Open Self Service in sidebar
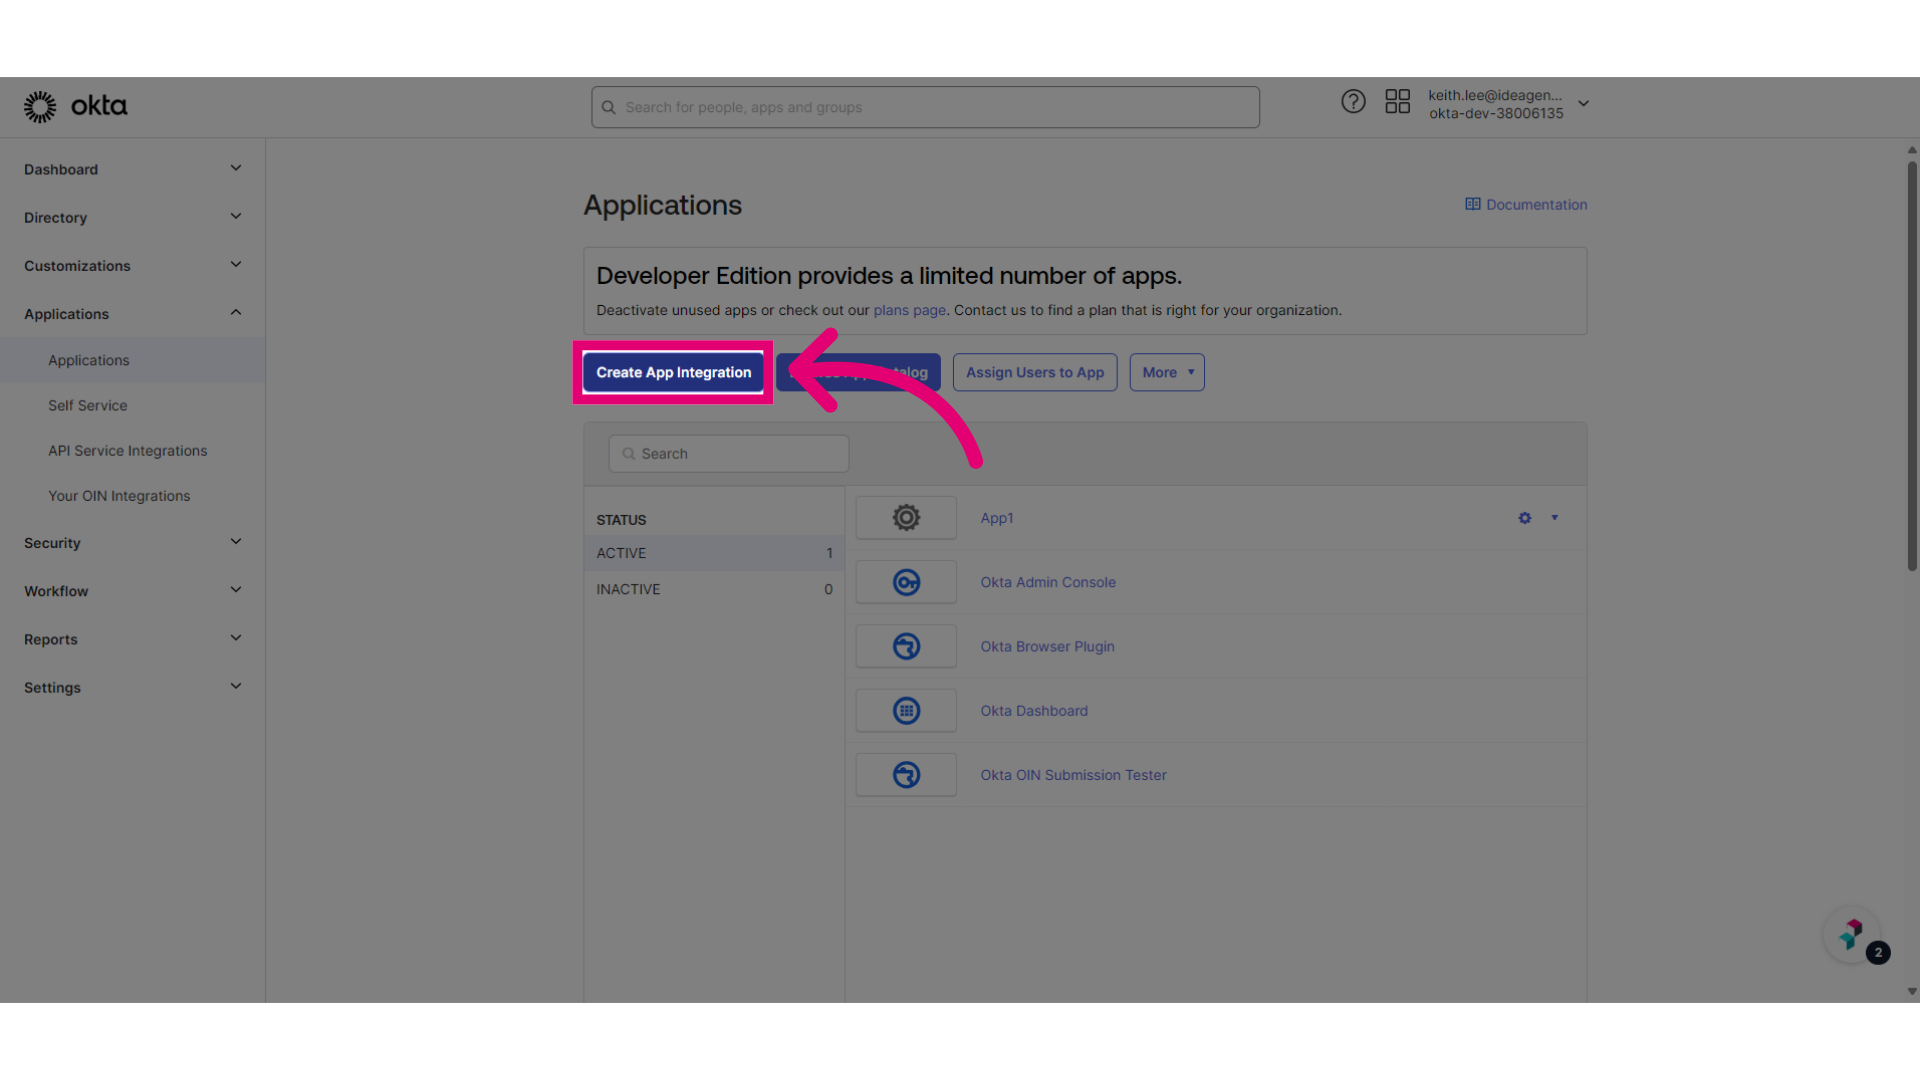1920x1080 pixels. [x=88, y=406]
